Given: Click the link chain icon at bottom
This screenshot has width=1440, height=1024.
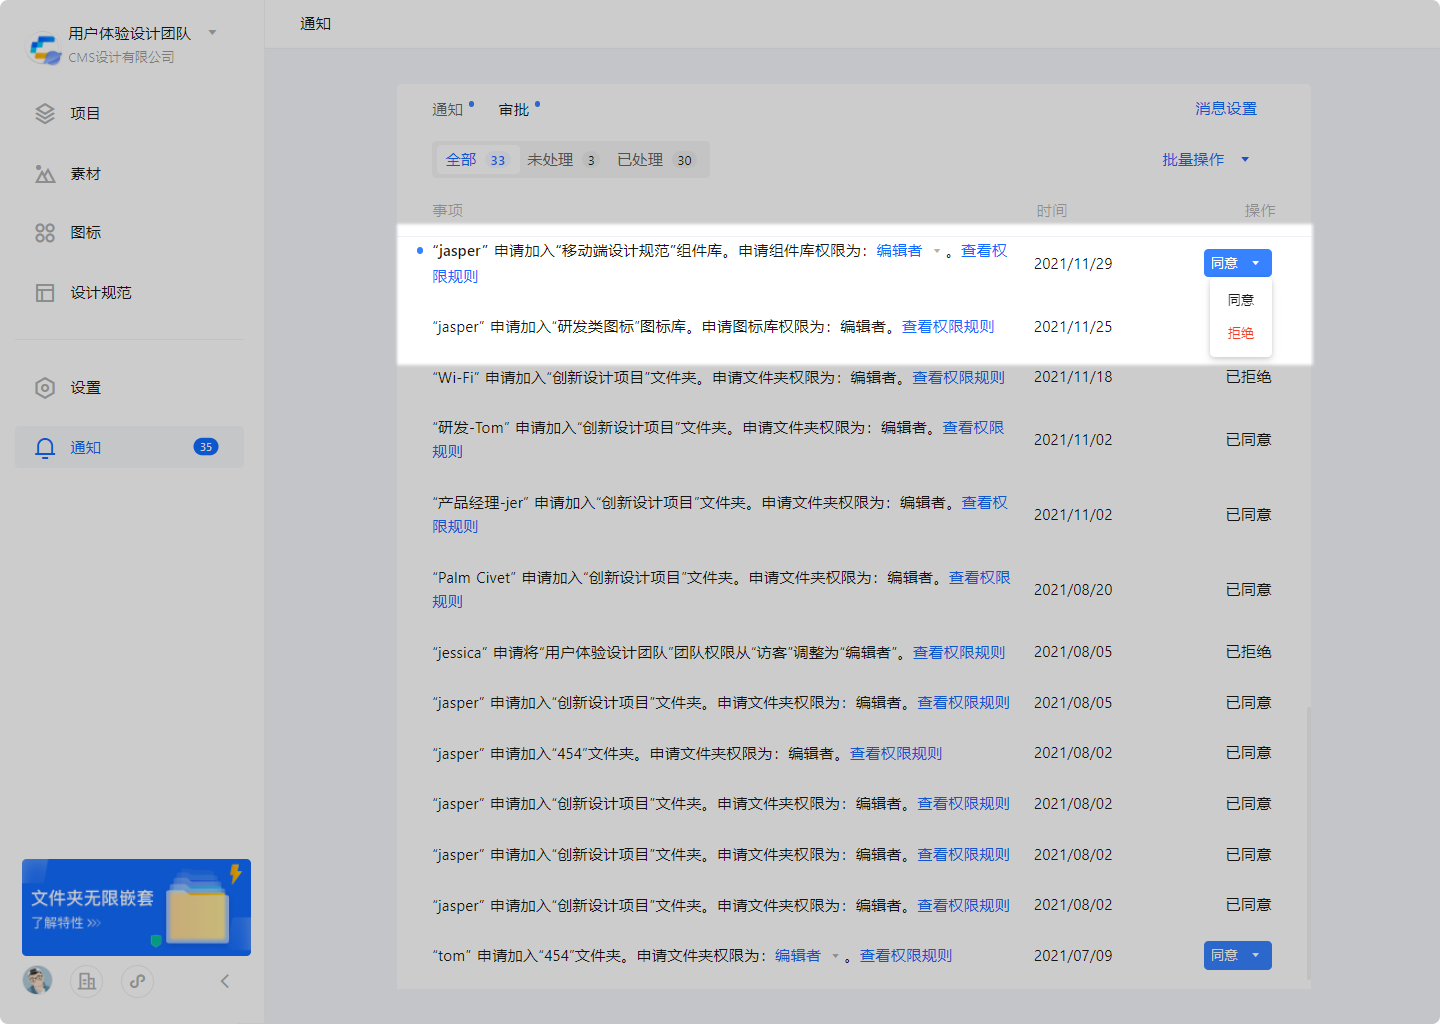Looking at the screenshot, I should 137,981.
